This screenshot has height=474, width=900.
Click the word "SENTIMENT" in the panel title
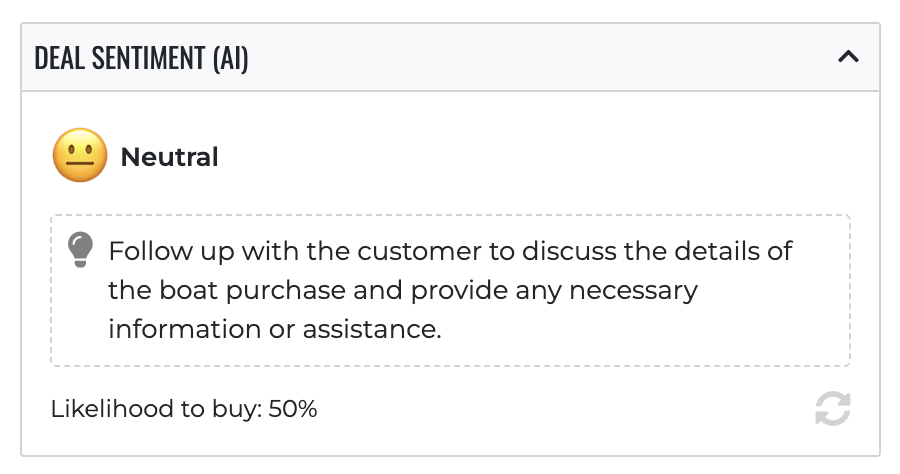pos(146,58)
